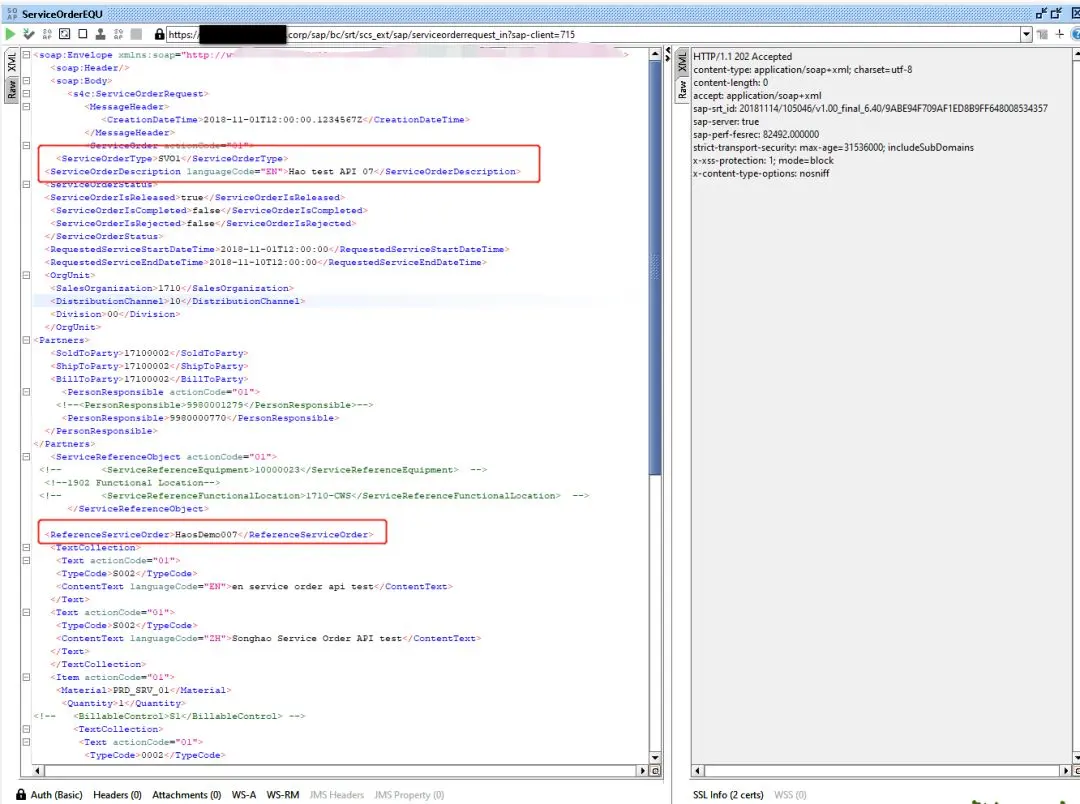Click the request editor scroll up arrow
Image resolution: width=1080 pixels, height=804 pixels.
pyautogui.click(x=655, y=54)
